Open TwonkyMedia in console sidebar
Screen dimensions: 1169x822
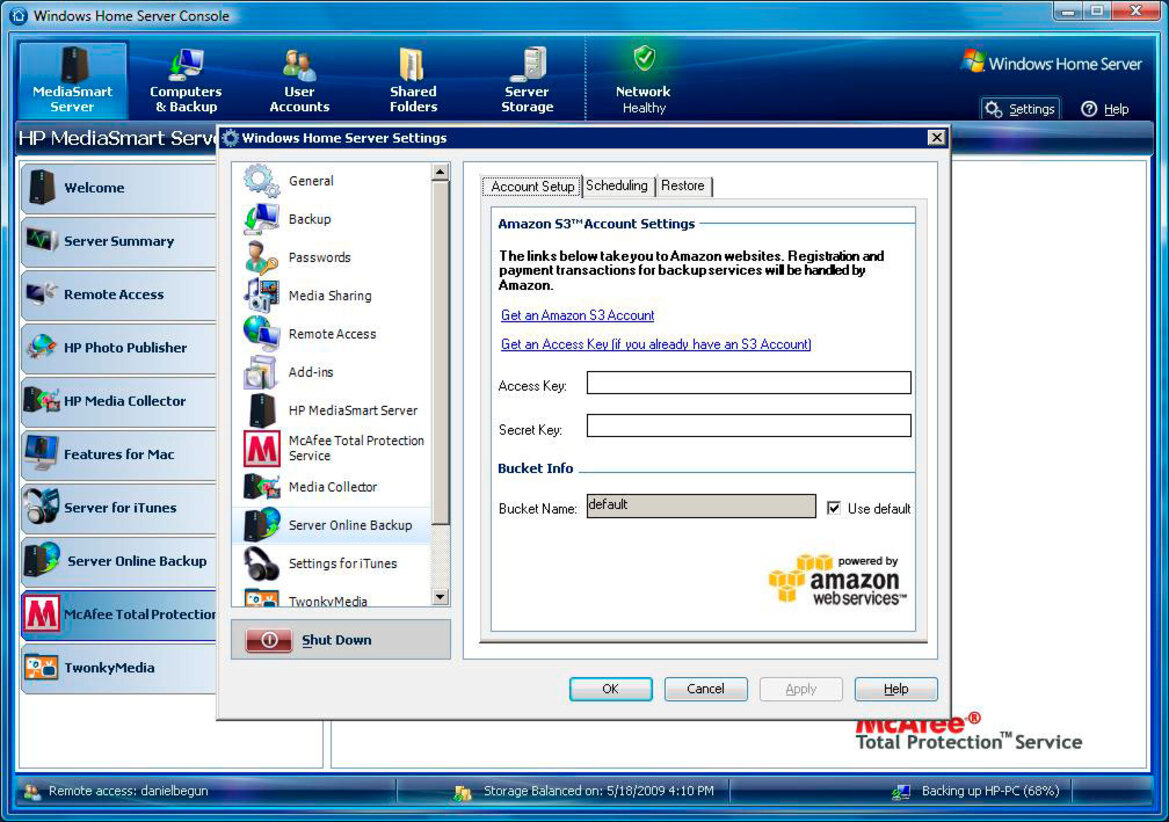[119, 667]
